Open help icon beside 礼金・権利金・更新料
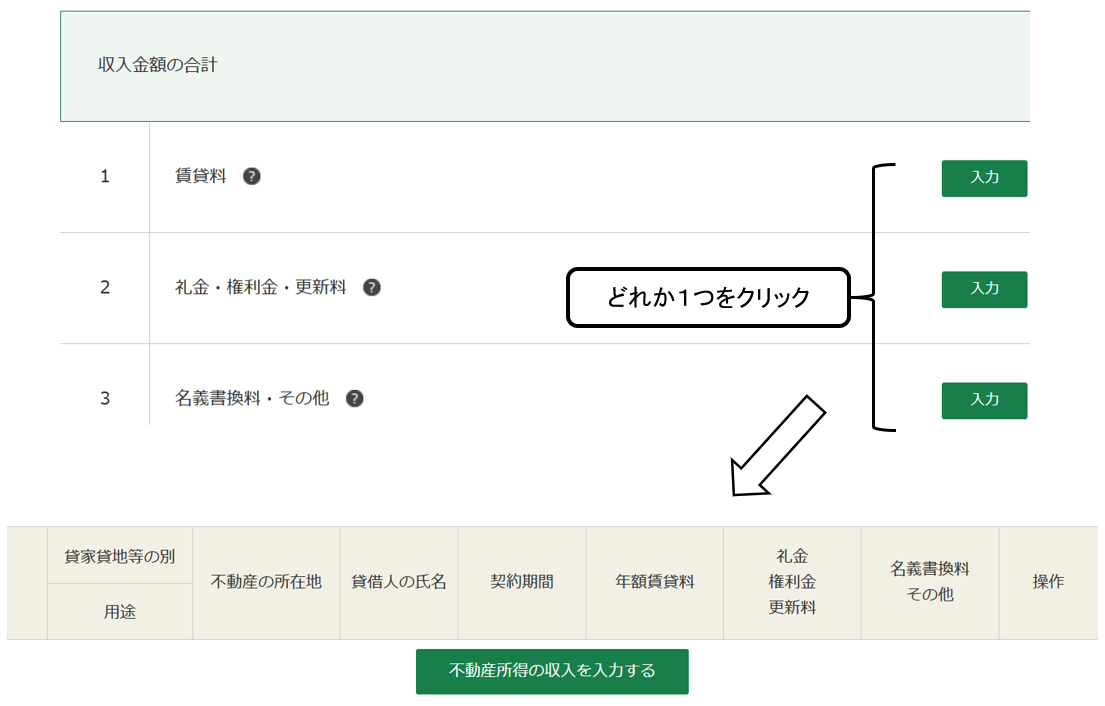 (371, 287)
